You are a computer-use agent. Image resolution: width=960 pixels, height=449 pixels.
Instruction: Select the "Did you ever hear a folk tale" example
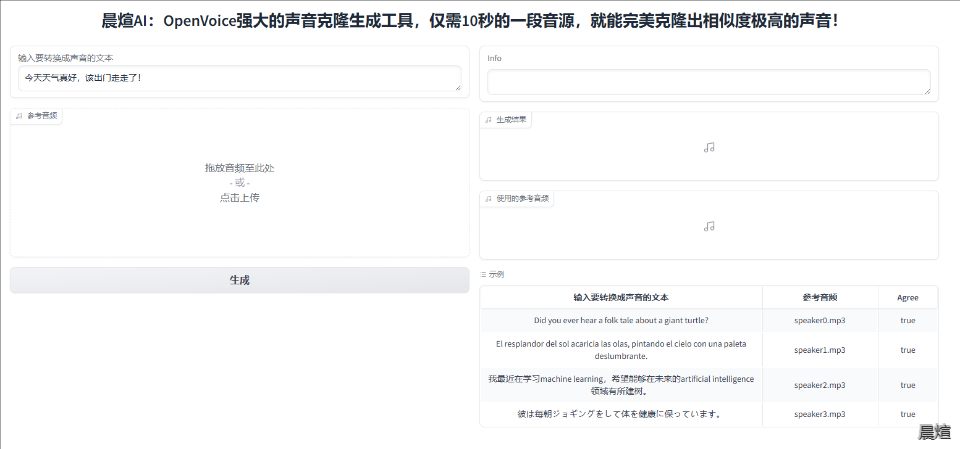pos(621,321)
